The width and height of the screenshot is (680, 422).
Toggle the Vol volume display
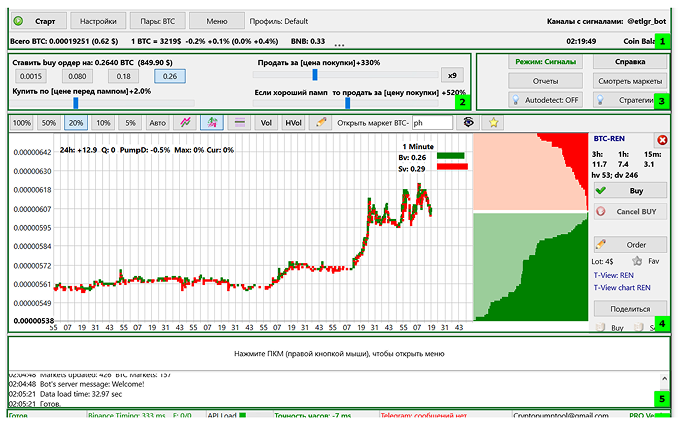point(266,122)
